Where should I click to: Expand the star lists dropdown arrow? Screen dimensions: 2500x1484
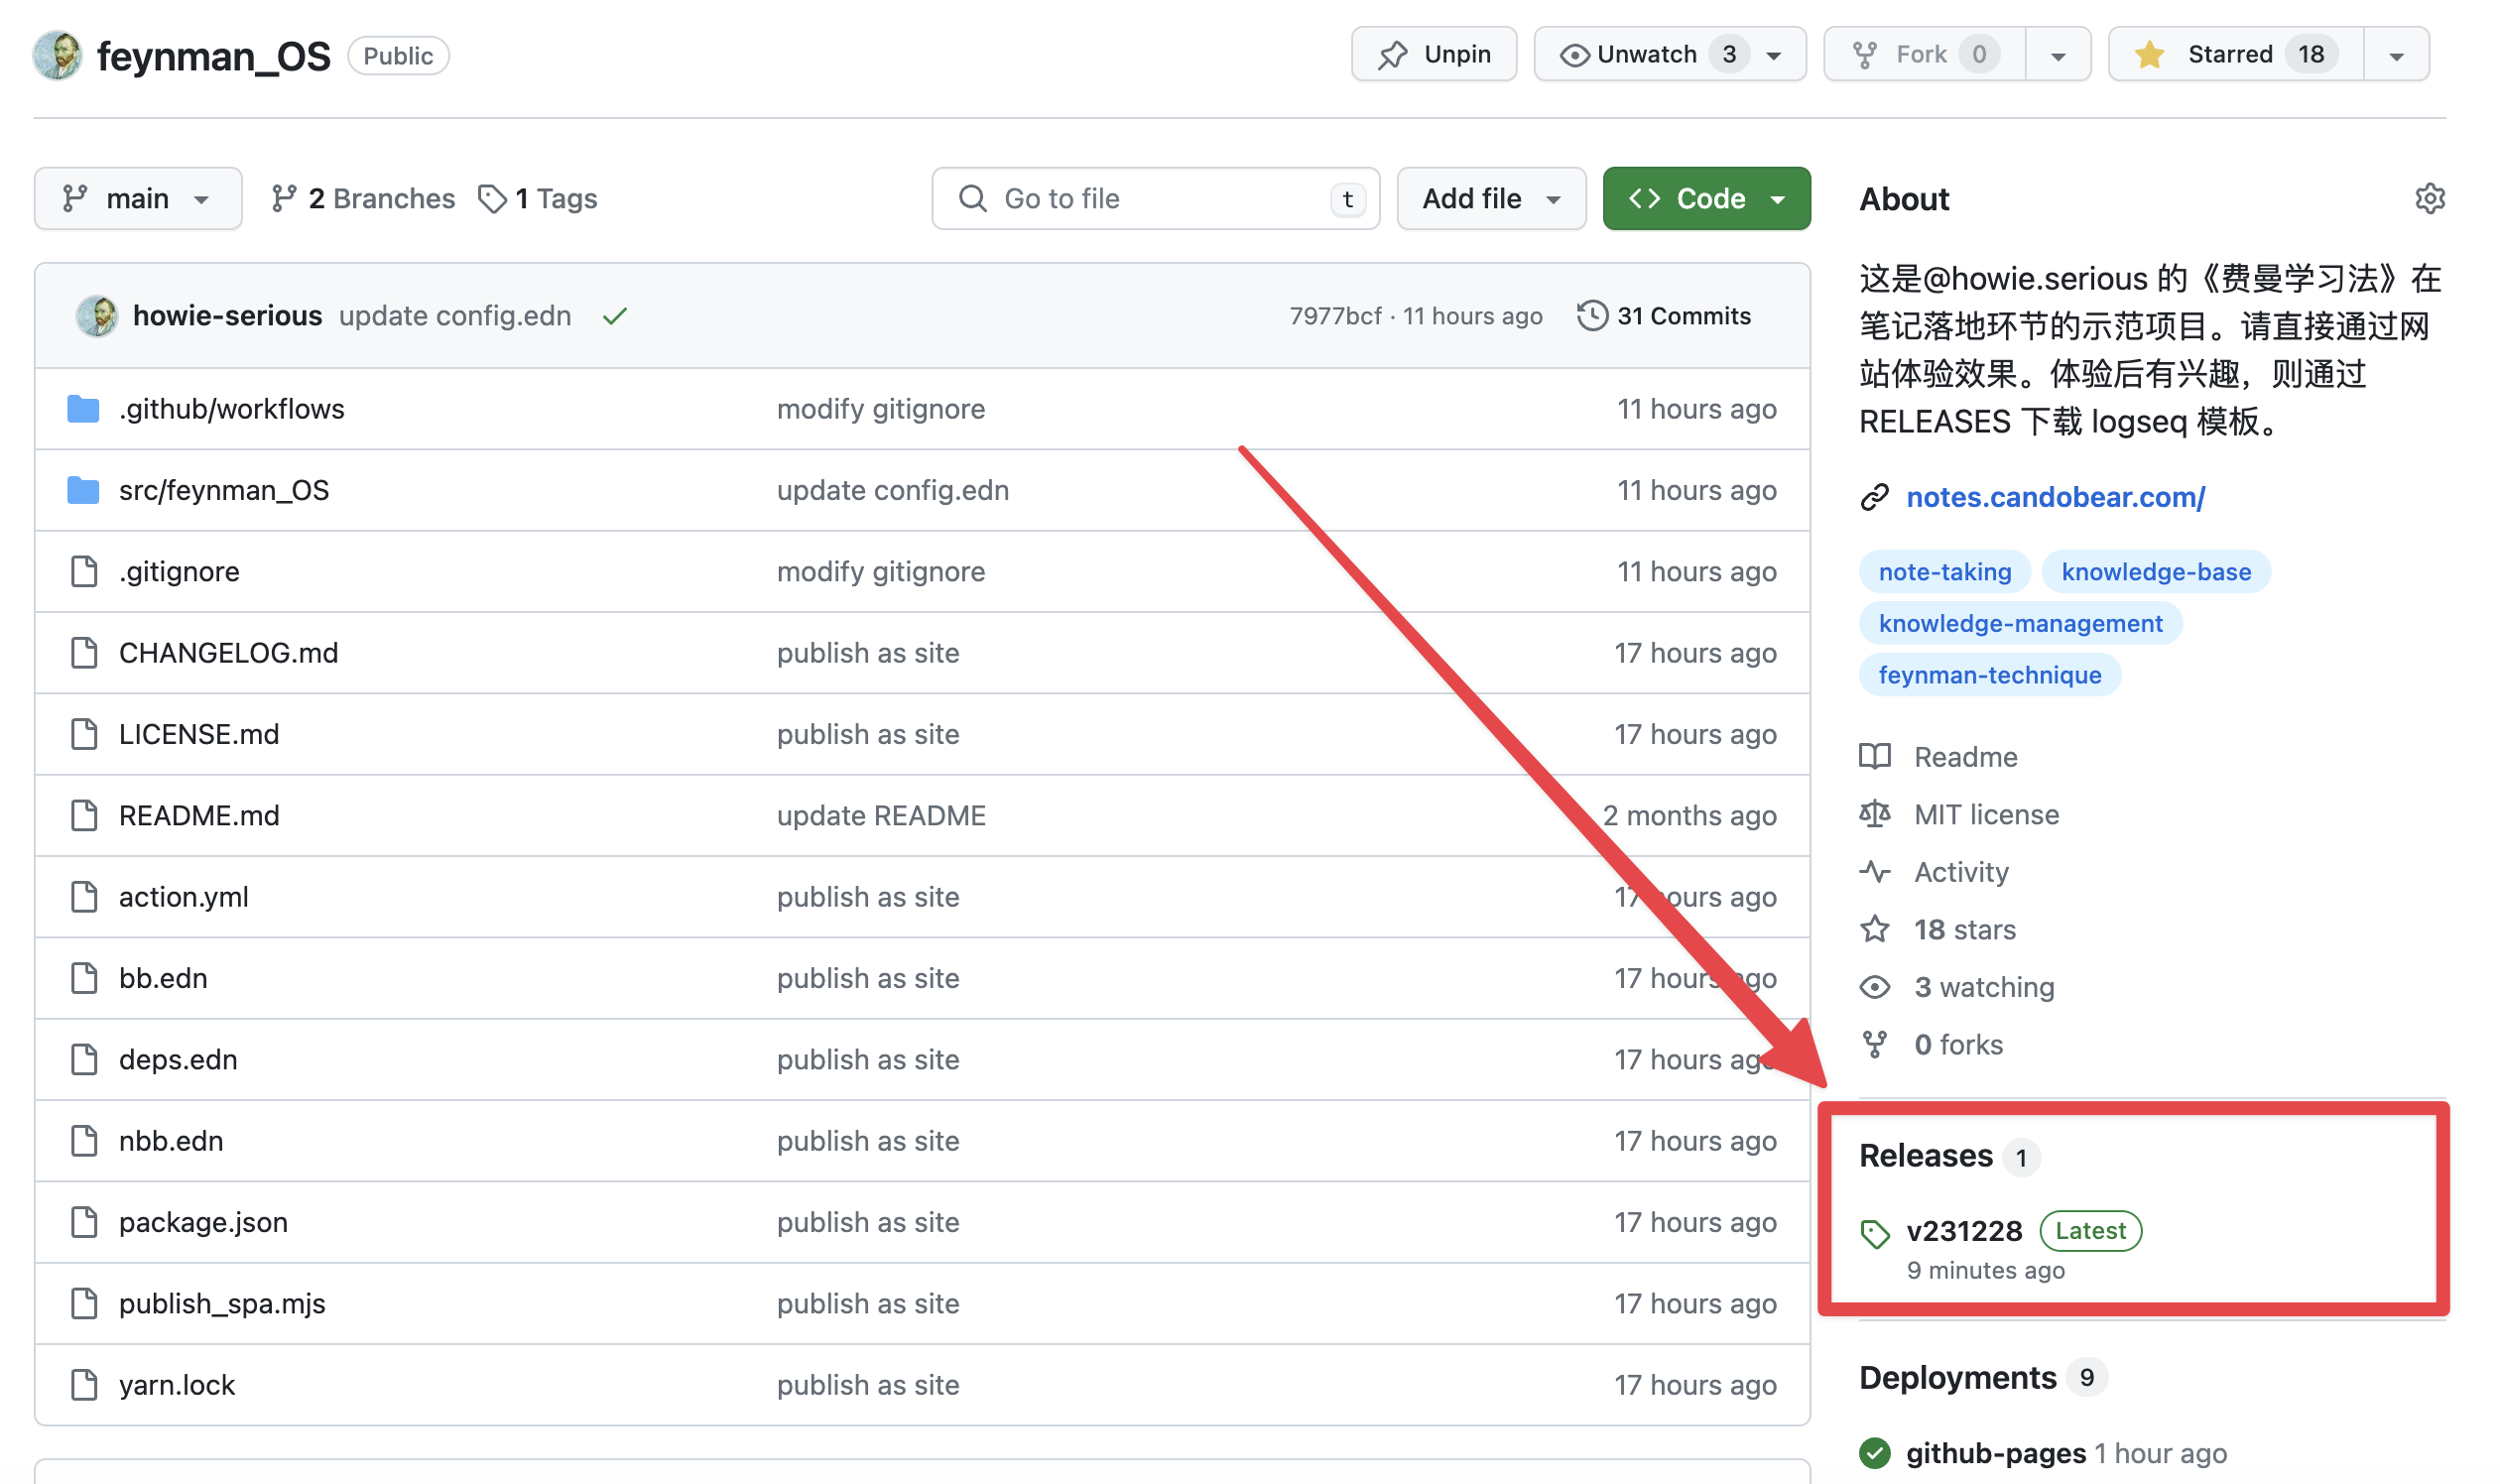point(2395,56)
